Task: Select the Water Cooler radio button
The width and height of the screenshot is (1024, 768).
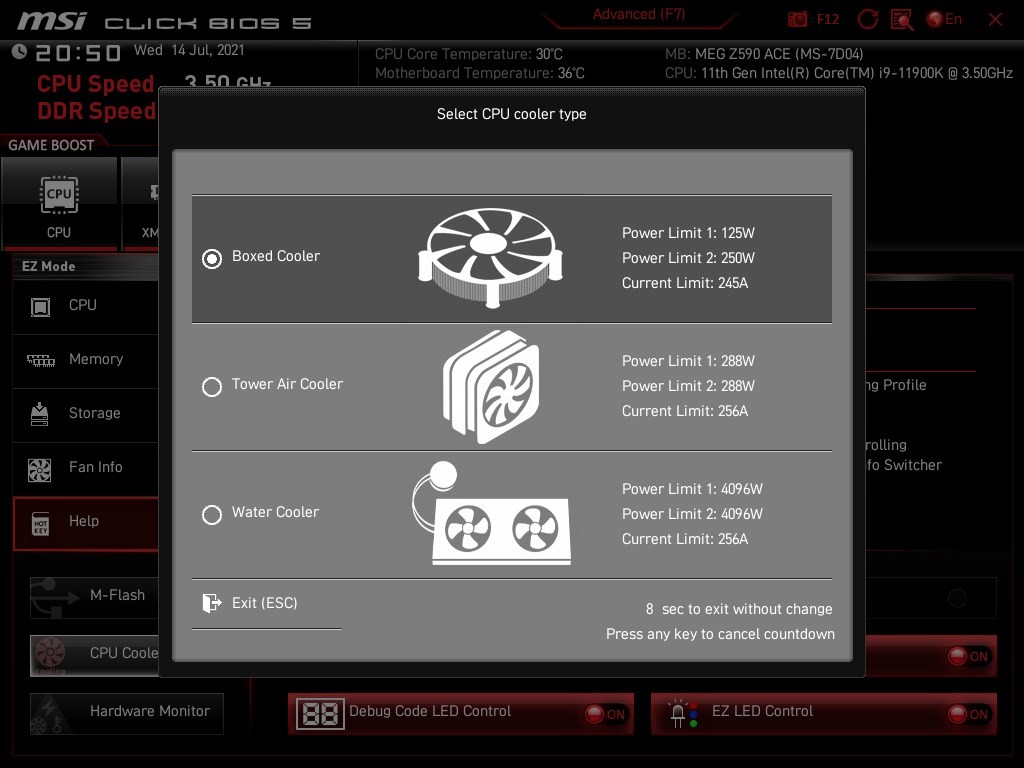Action: coord(212,515)
